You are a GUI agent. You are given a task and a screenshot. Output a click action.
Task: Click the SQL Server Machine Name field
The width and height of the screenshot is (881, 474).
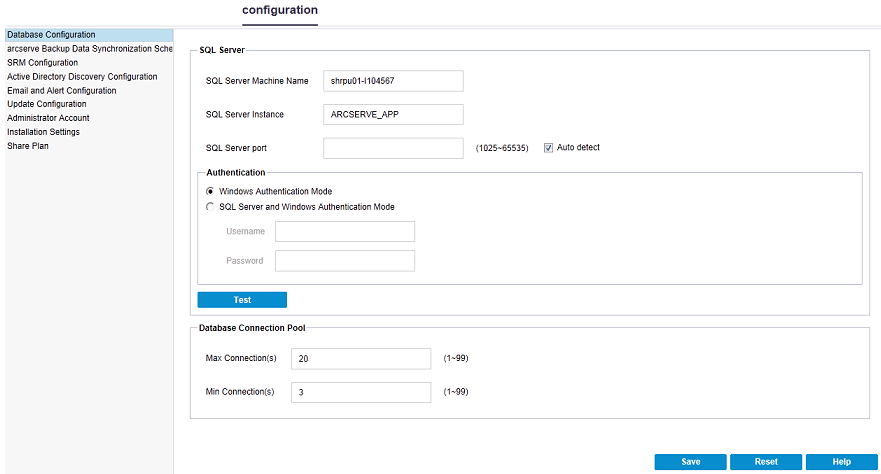[x=393, y=81]
